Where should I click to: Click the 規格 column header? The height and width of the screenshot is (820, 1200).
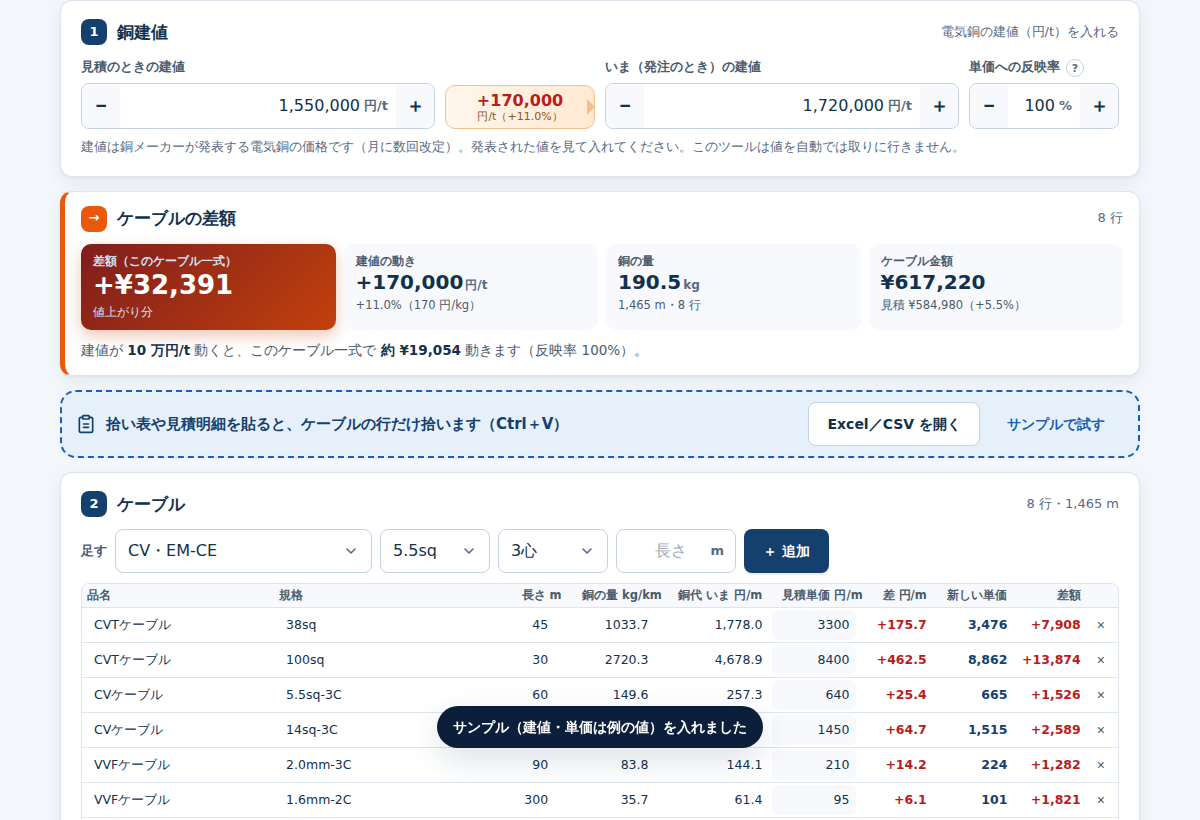(x=291, y=595)
